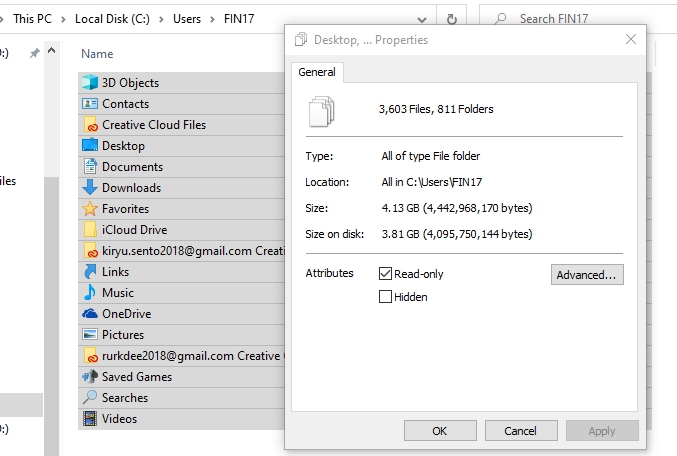Click the refresh button beside address bar
677x456 pixels.
click(452, 19)
